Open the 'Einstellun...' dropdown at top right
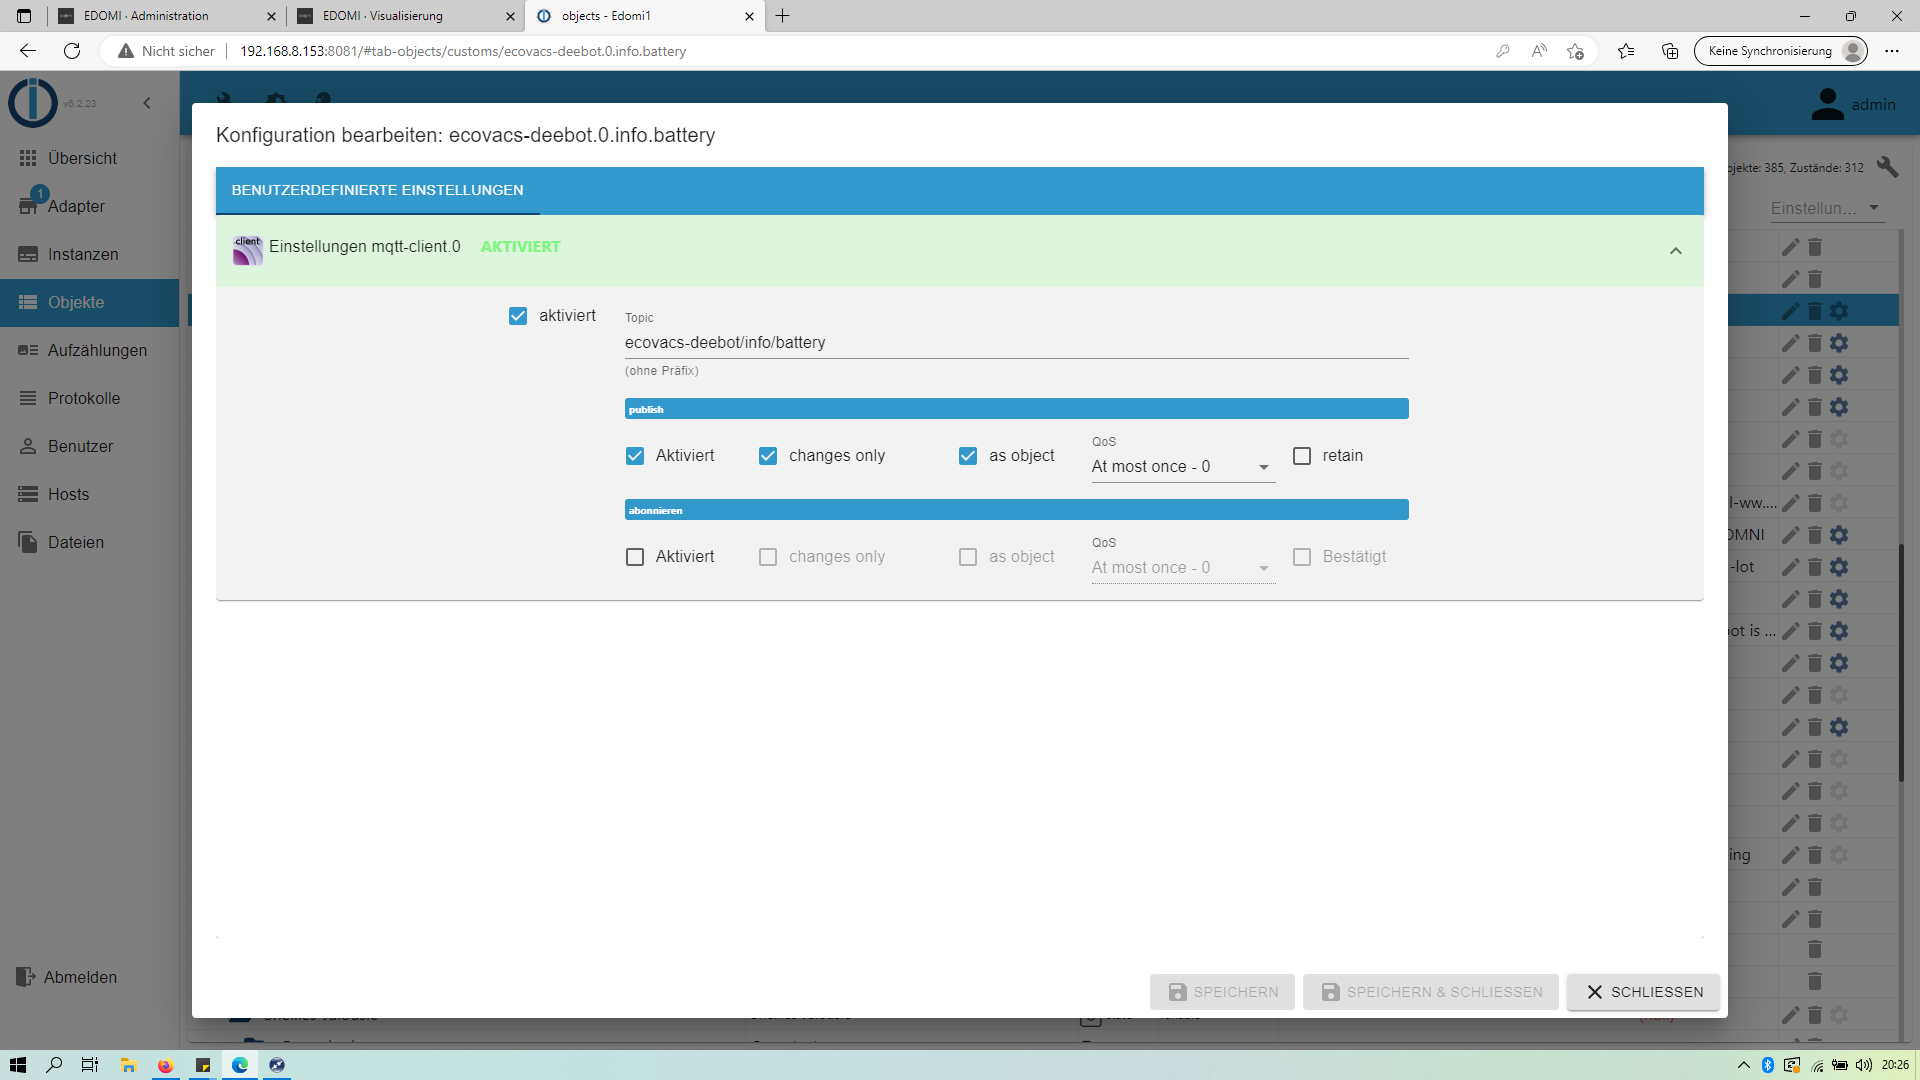Viewport: 1920px width, 1080px height. click(x=1824, y=208)
